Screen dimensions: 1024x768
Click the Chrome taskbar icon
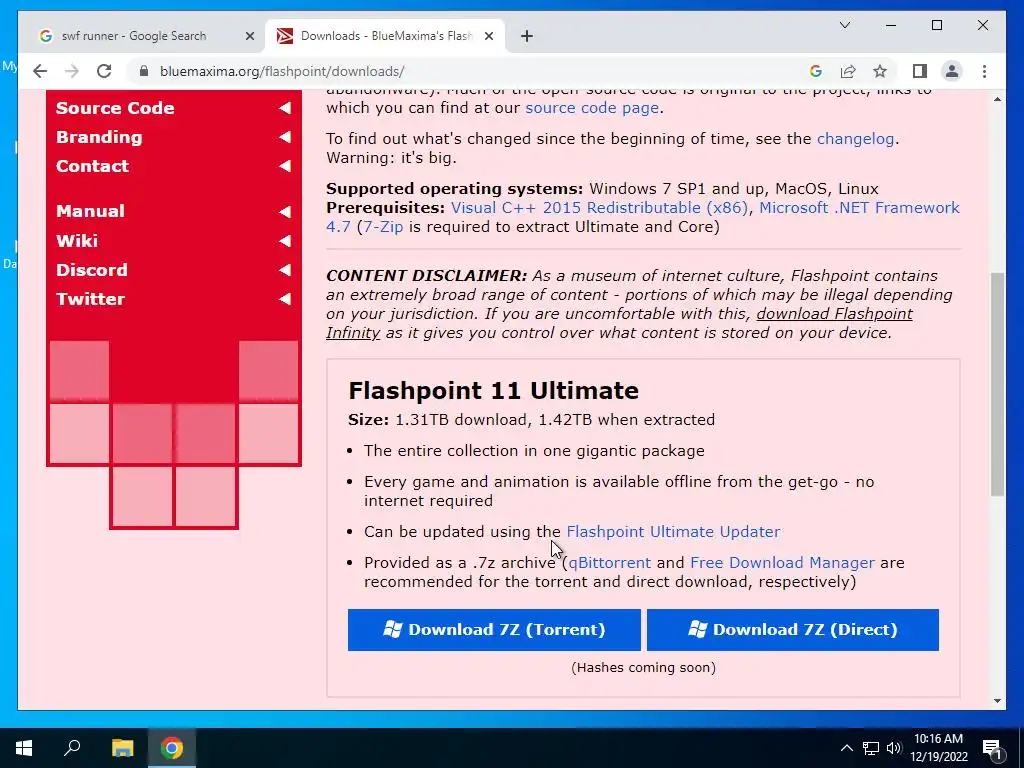(172, 748)
